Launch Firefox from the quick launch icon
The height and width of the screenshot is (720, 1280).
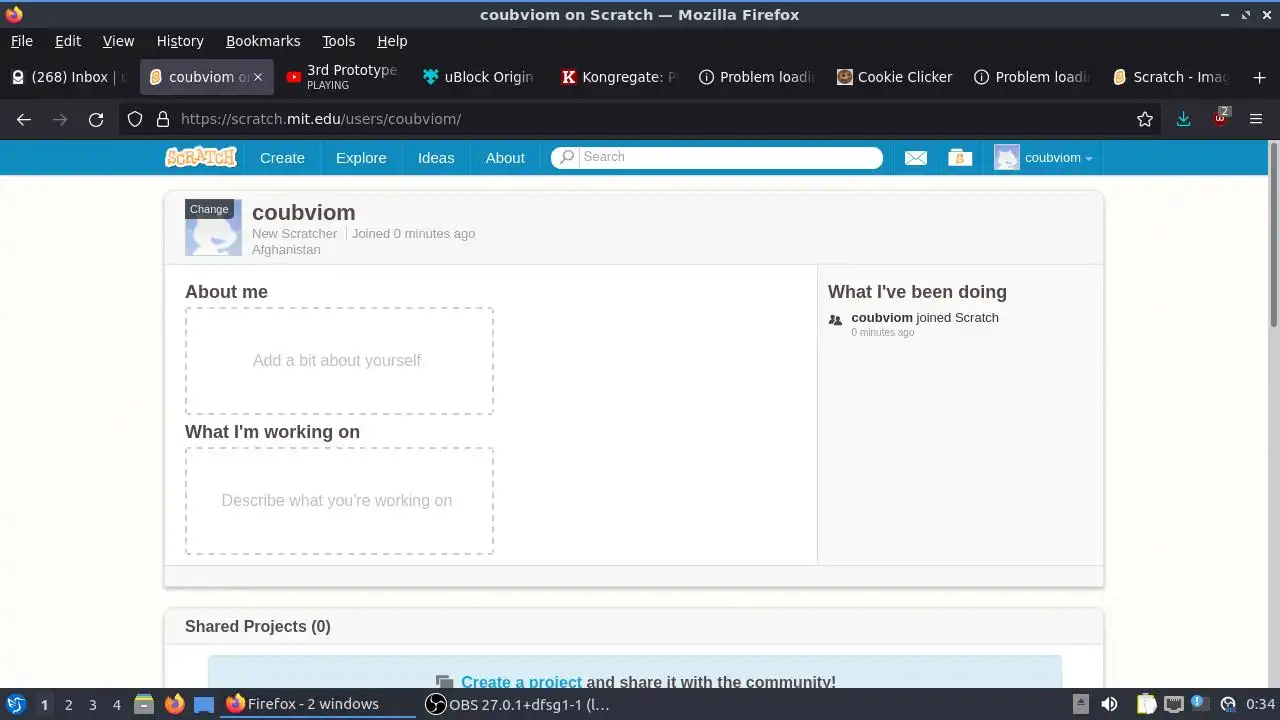pyautogui.click(x=174, y=704)
